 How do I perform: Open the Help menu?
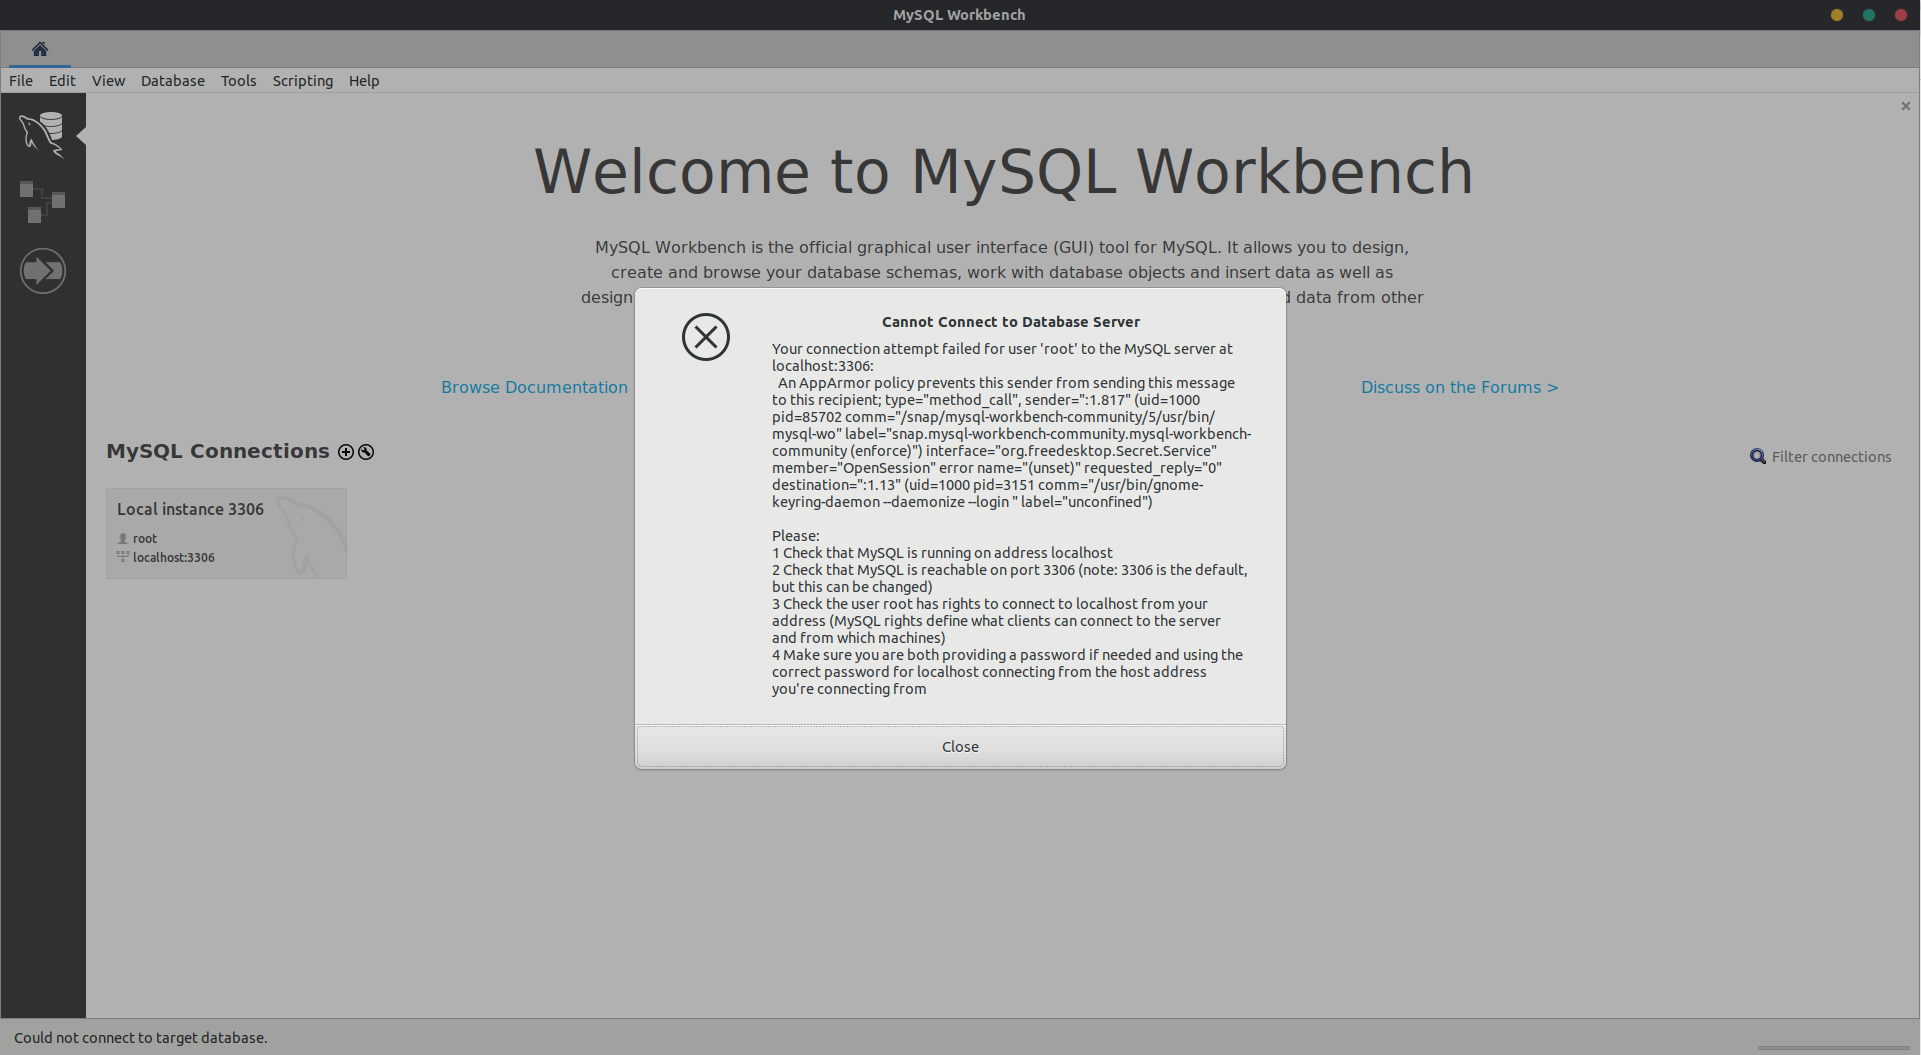pos(364,81)
